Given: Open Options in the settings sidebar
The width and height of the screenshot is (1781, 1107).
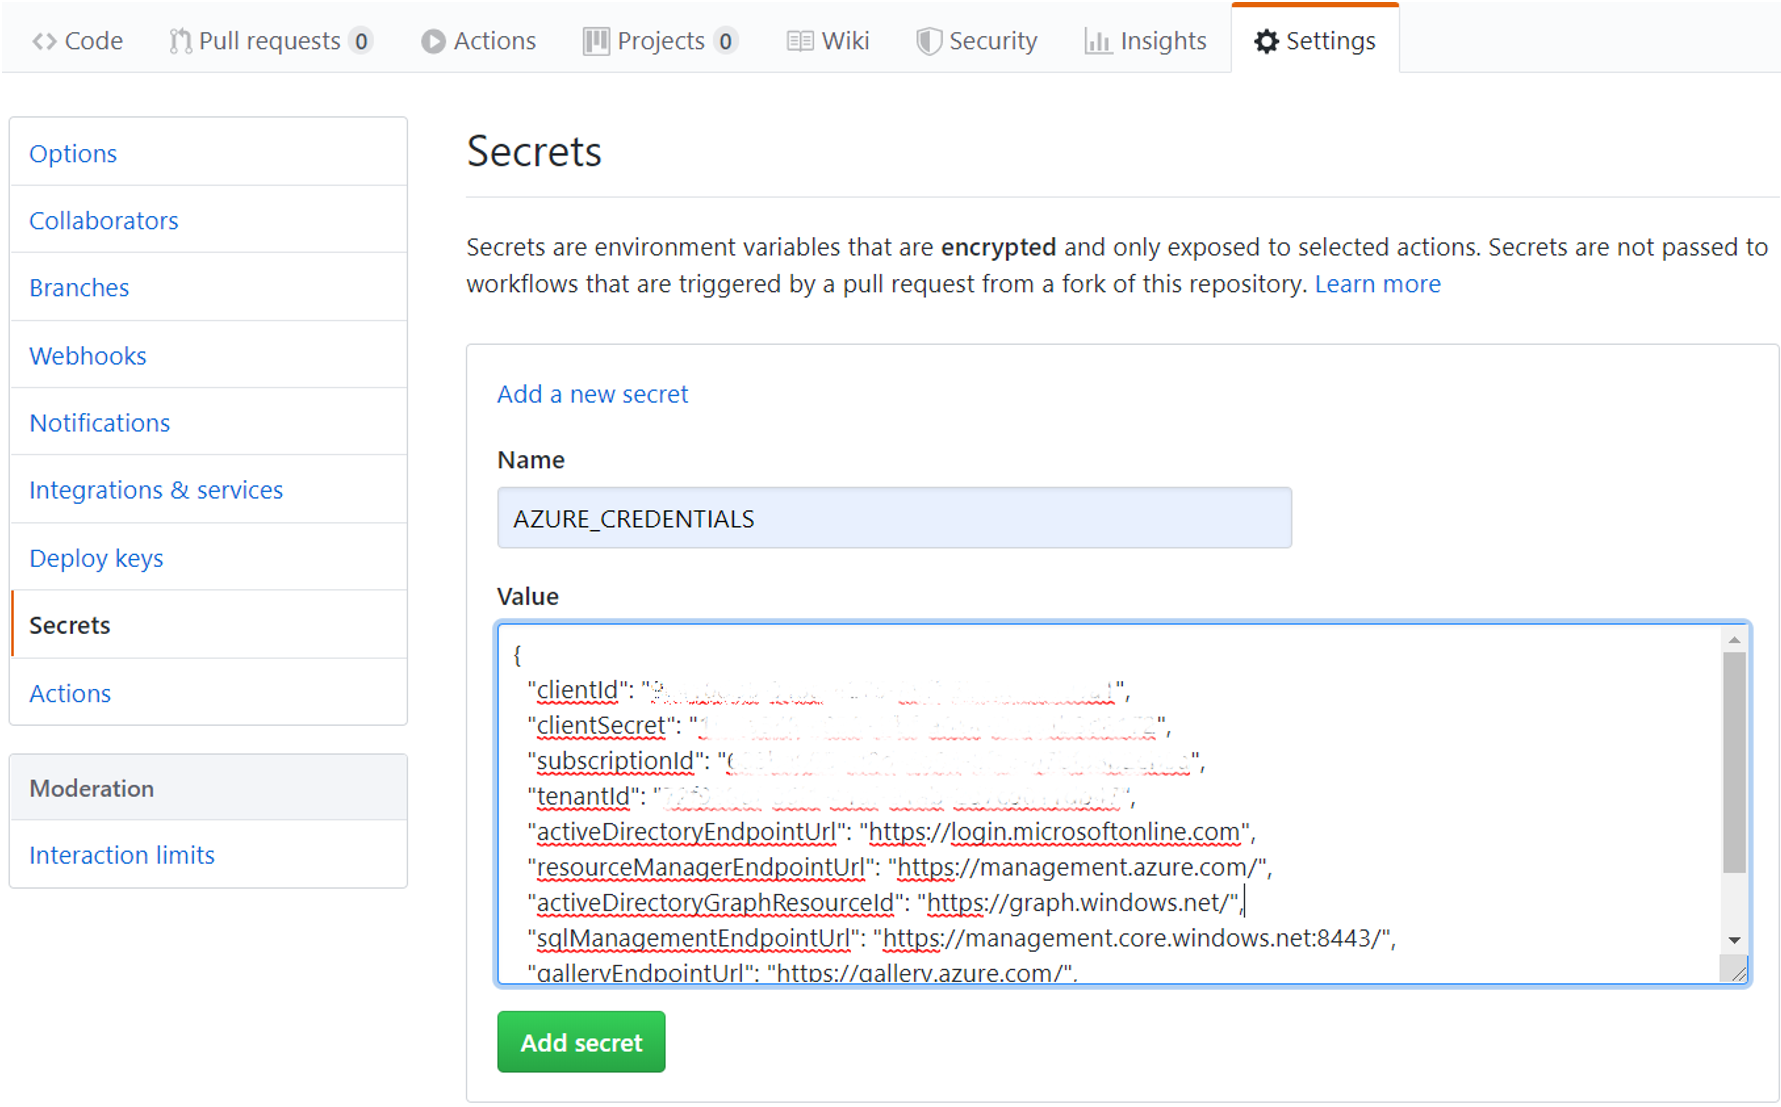Looking at the screenshot, I should 208,153.
